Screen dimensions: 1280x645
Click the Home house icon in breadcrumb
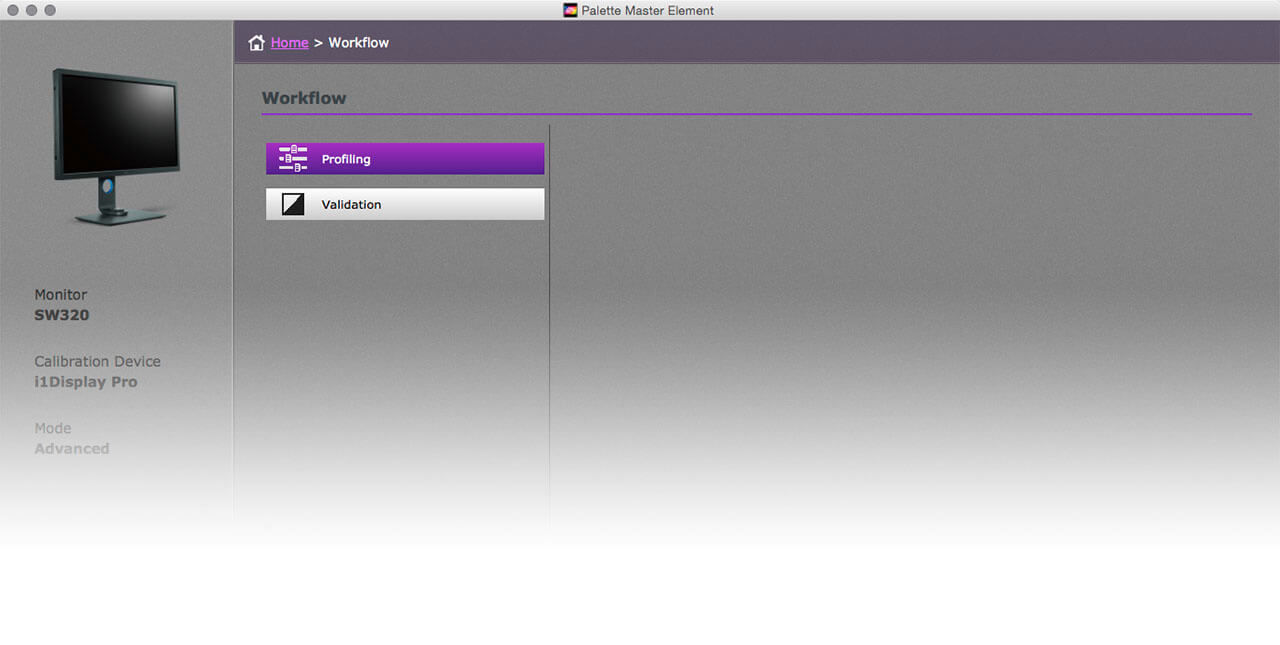coord(257,43)
